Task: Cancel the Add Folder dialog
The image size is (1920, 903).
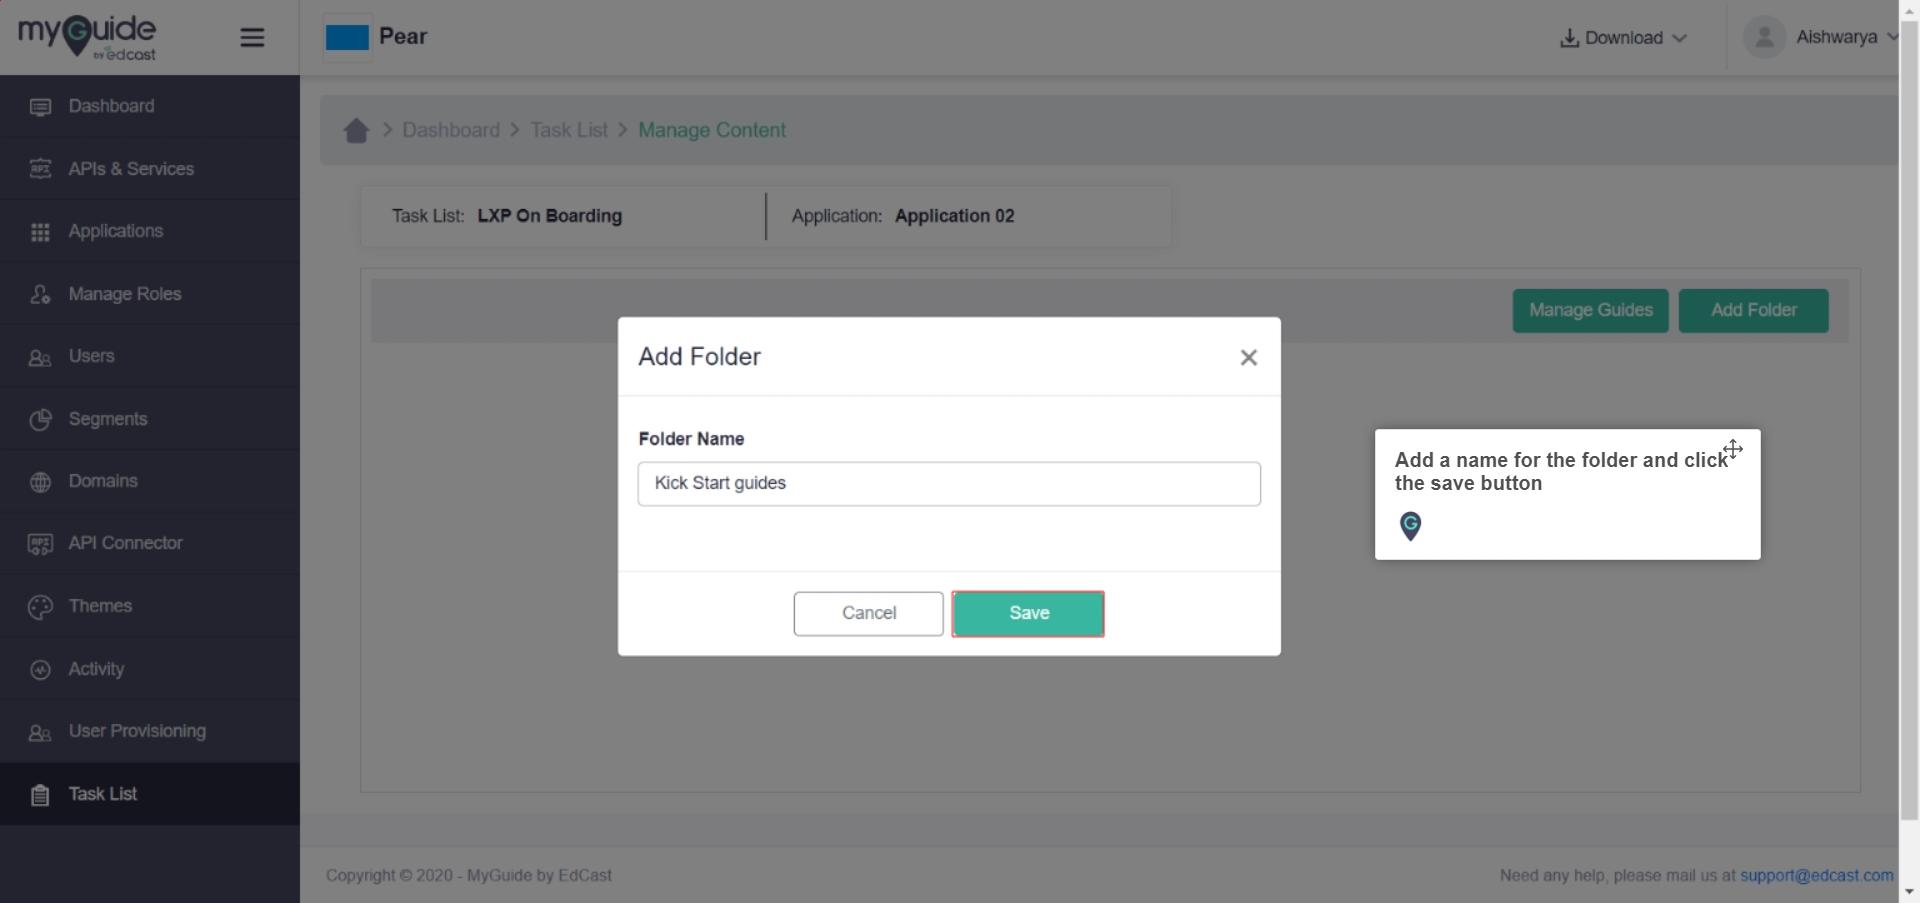Action: click(868, 614)
